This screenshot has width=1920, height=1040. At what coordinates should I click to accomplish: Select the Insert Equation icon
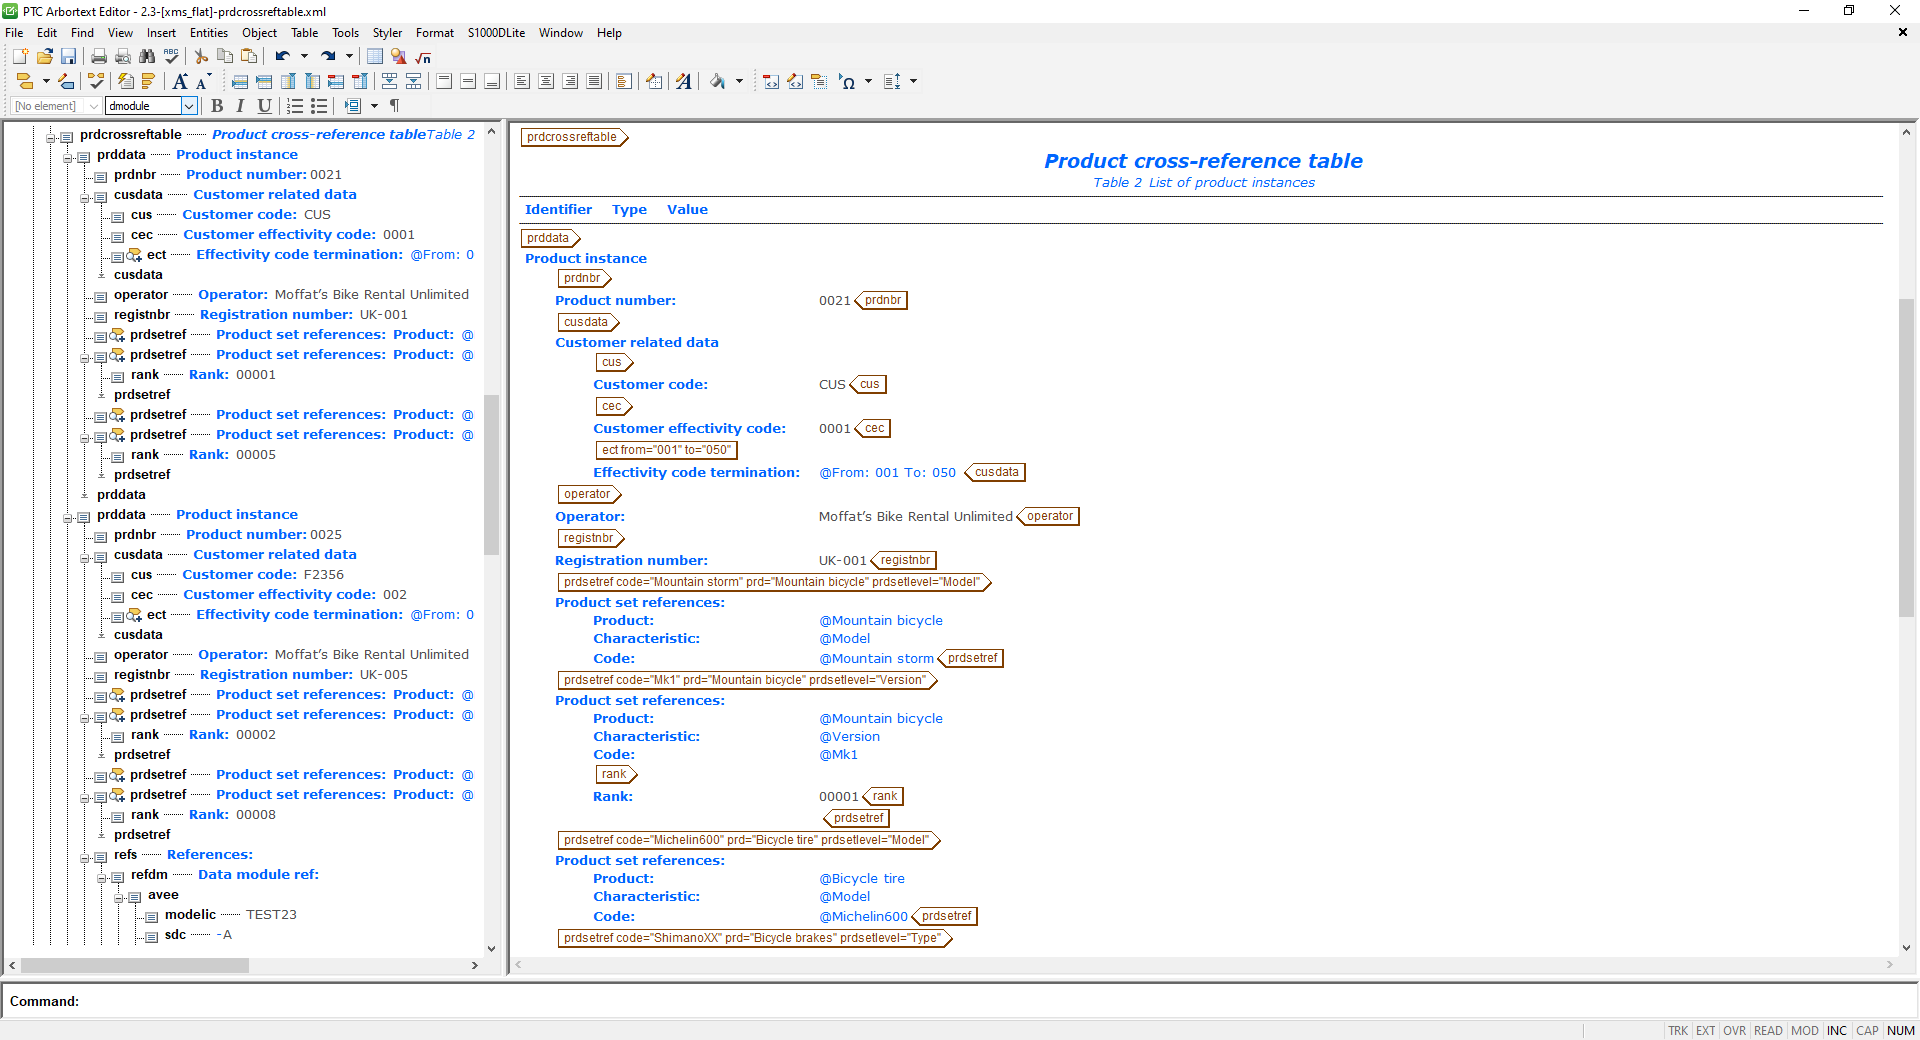pos(421,57)
